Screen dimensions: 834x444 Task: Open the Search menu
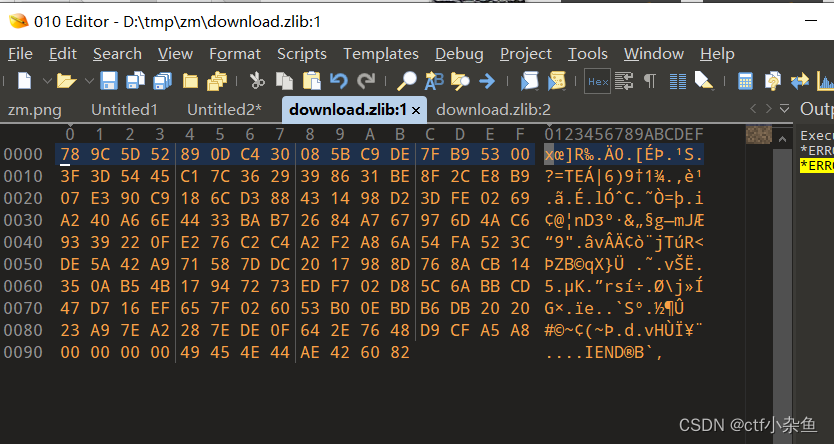tap(117, 54)
